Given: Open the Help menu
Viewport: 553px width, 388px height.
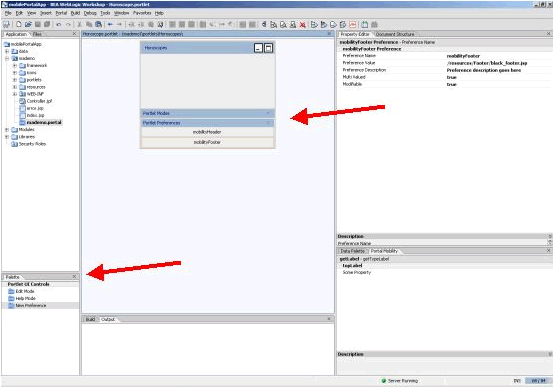Looking at the screenshot, I should tap(159, 13).
